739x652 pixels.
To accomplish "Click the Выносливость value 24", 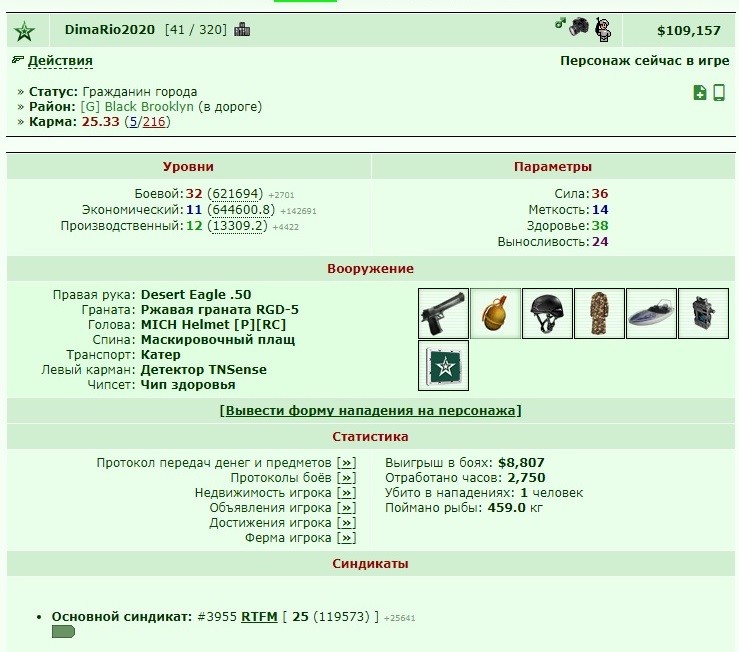I will point(599,242).
